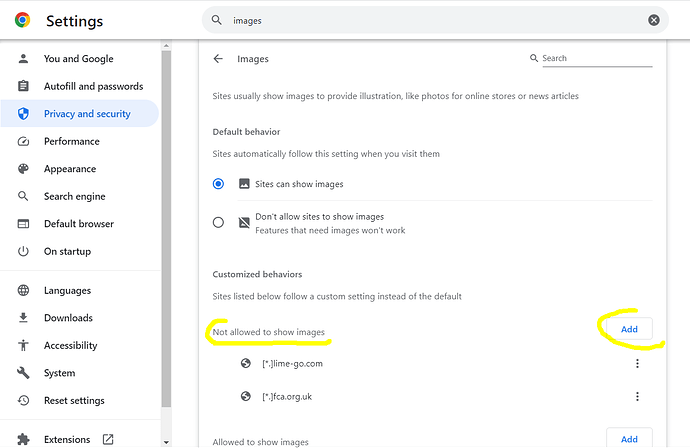The width and height of the screenshot is (690, 448).
Task: Open Autofill and passwords section
Action: tap(93, 87)
